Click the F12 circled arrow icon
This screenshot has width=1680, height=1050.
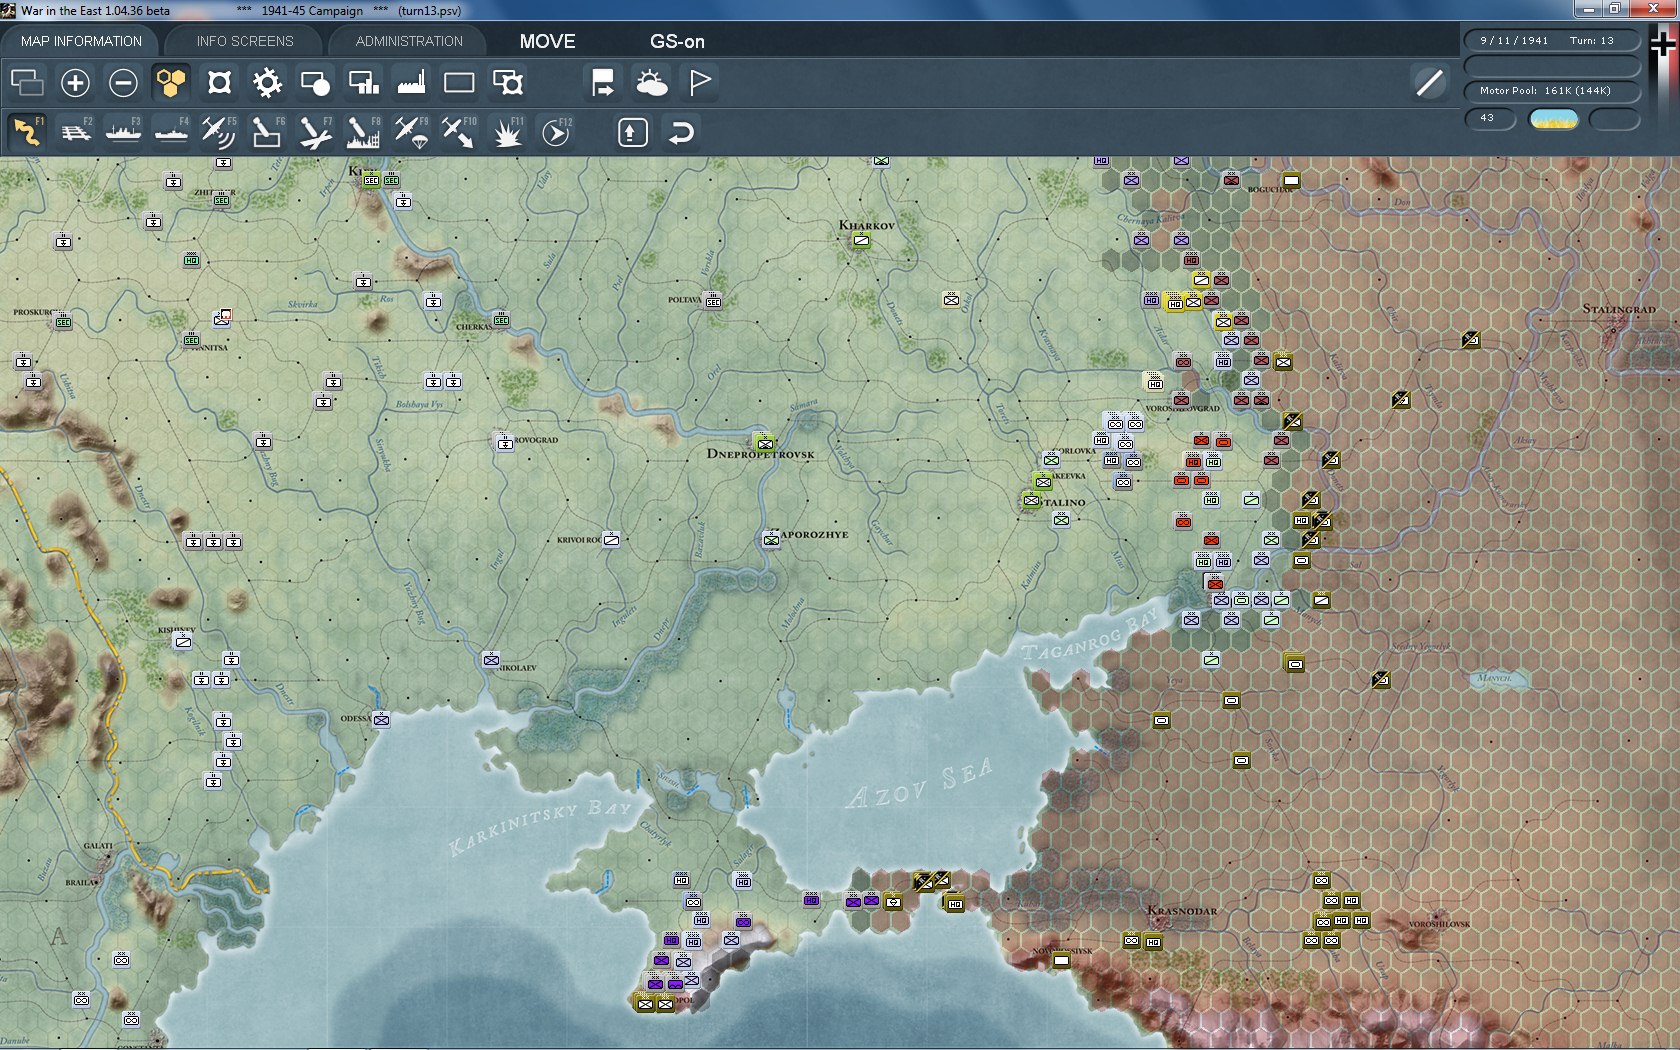click(555, 132)
